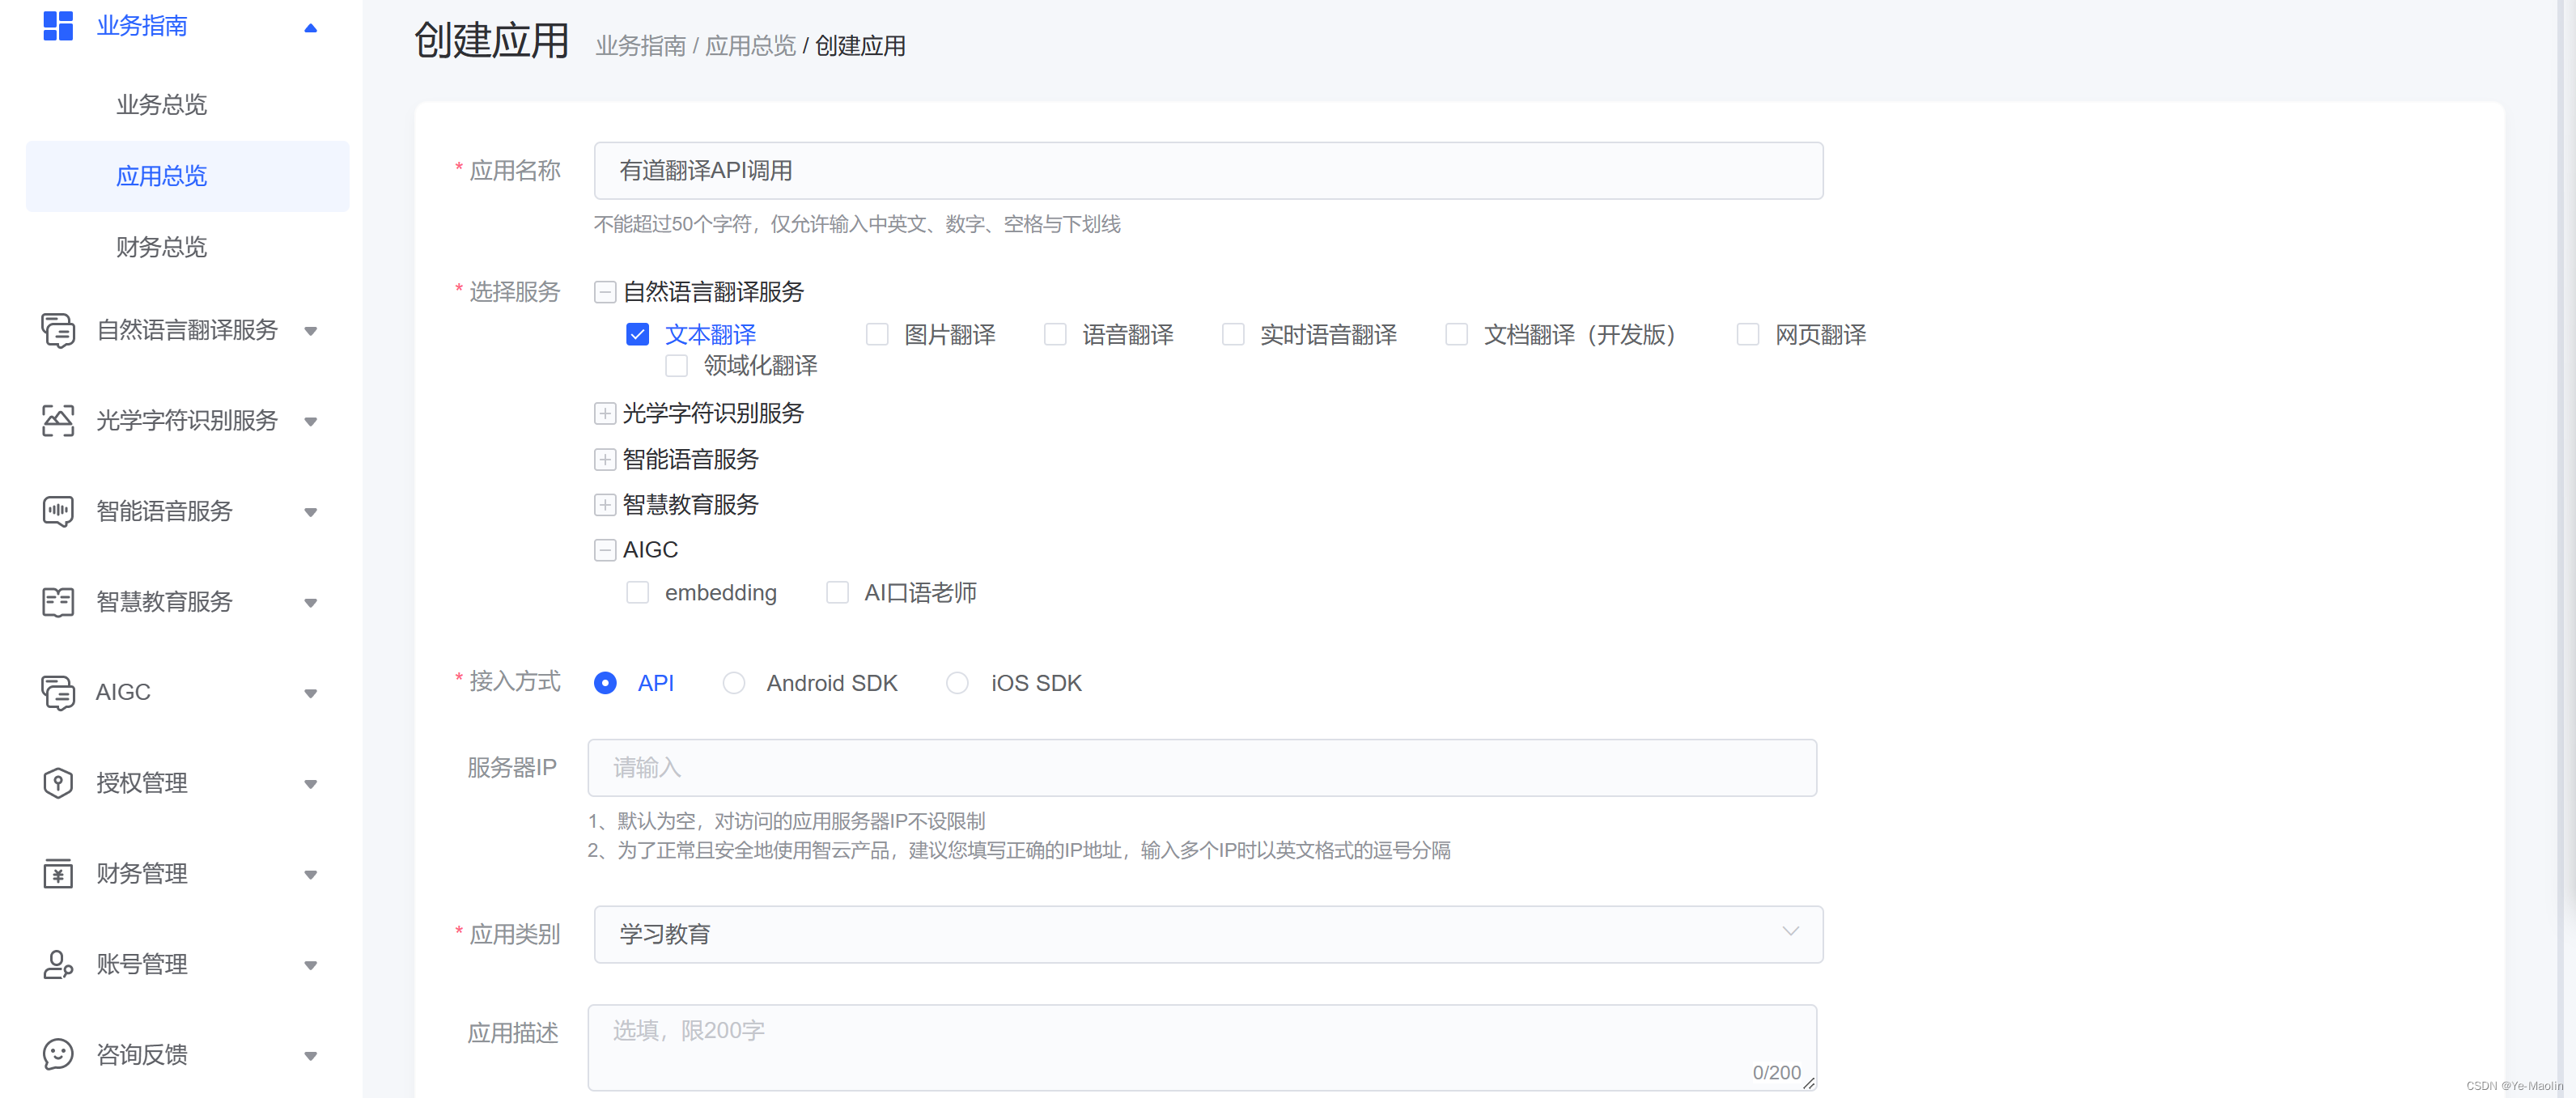Click the 服务器IP input field
Image resolution: width=2576 pixels, height=1098 pixels.
(x=1201, y=768)
